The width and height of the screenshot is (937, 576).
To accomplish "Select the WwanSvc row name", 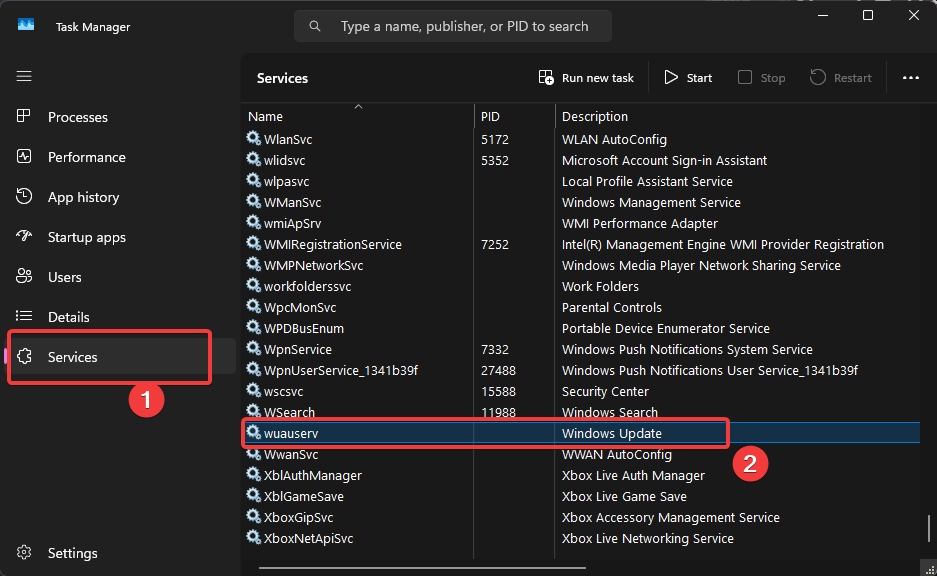I will tap(291, 454).
